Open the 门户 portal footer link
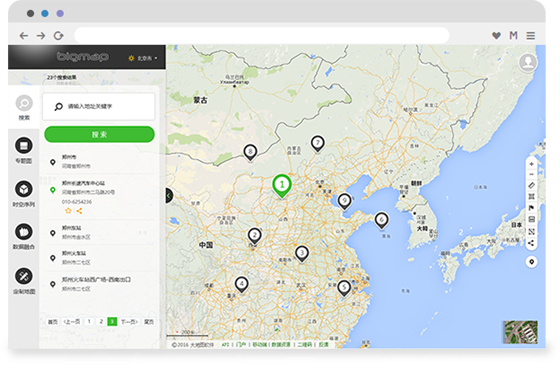 tap(241, 345)
